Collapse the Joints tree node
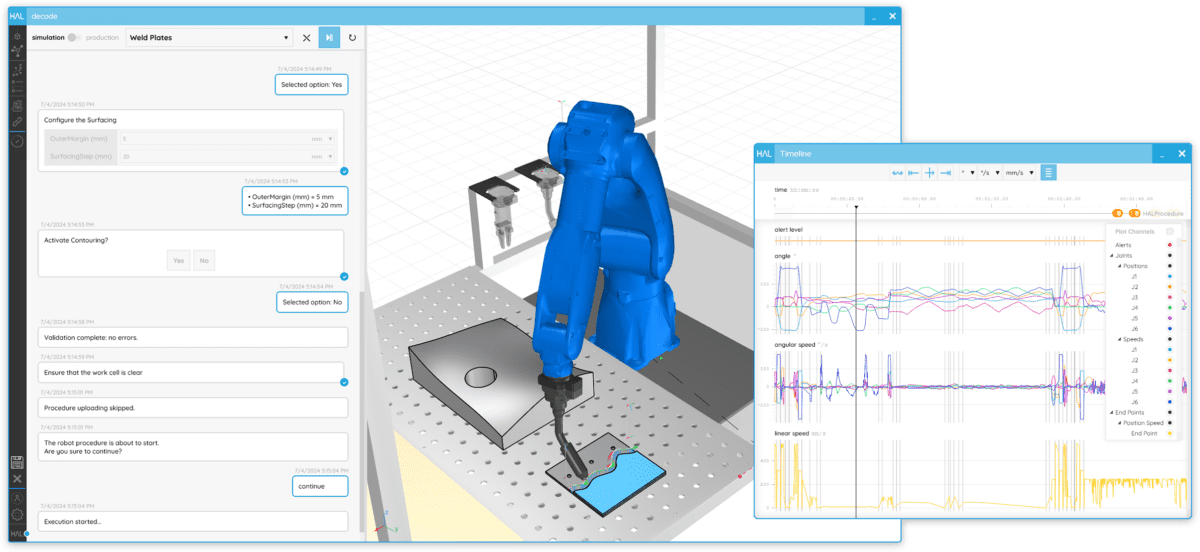 (1110, 255)
